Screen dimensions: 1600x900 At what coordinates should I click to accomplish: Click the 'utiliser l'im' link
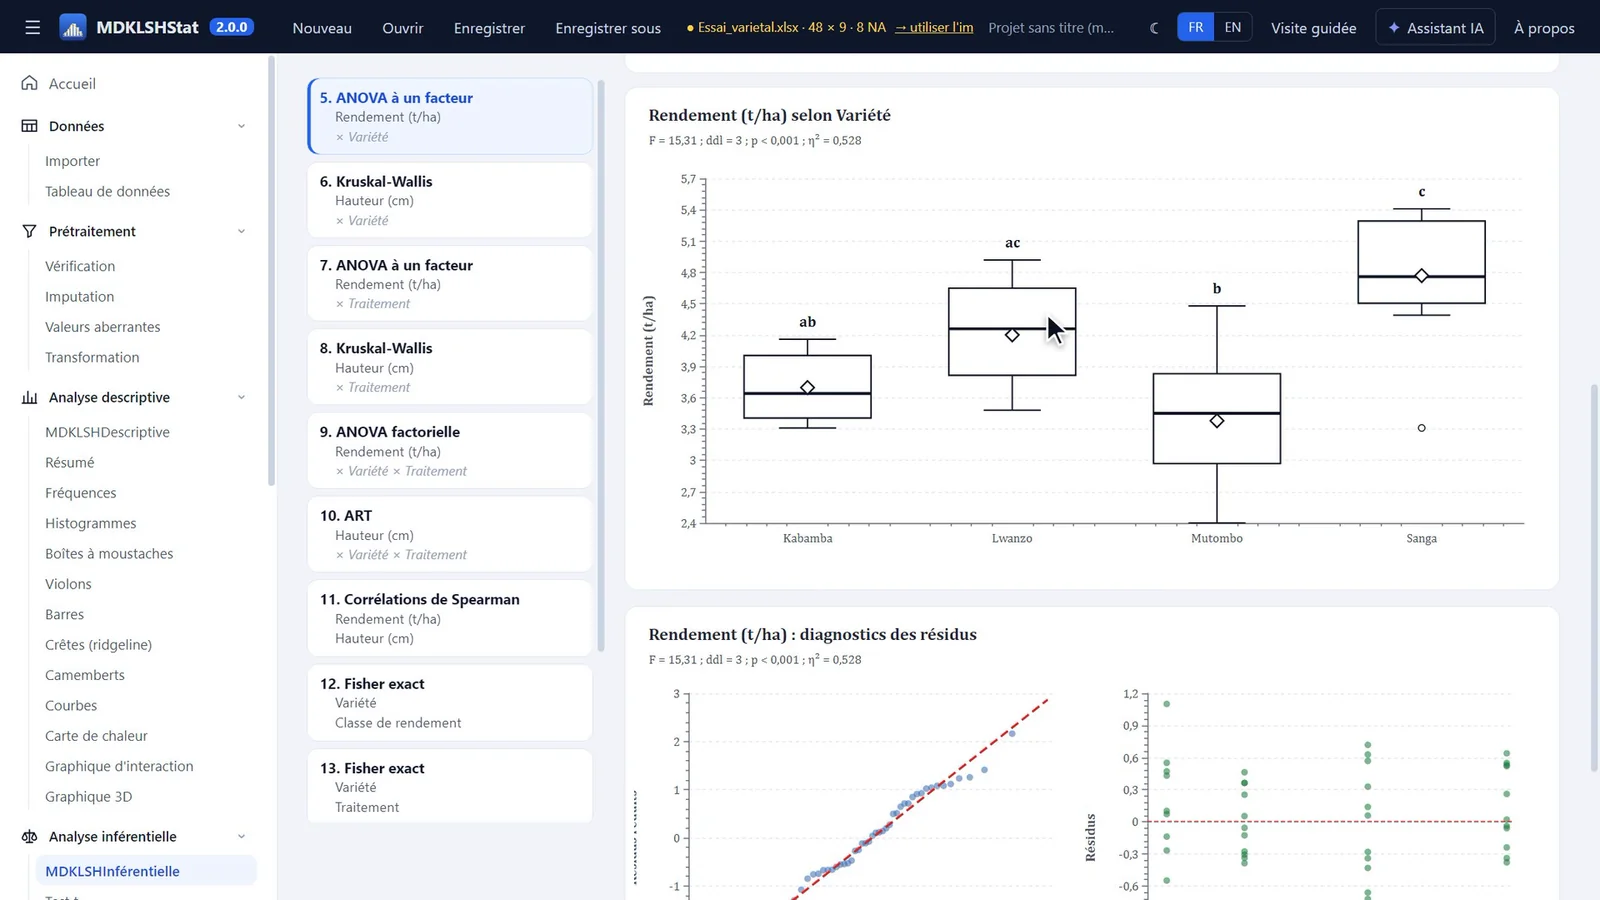tap(934, 27)
